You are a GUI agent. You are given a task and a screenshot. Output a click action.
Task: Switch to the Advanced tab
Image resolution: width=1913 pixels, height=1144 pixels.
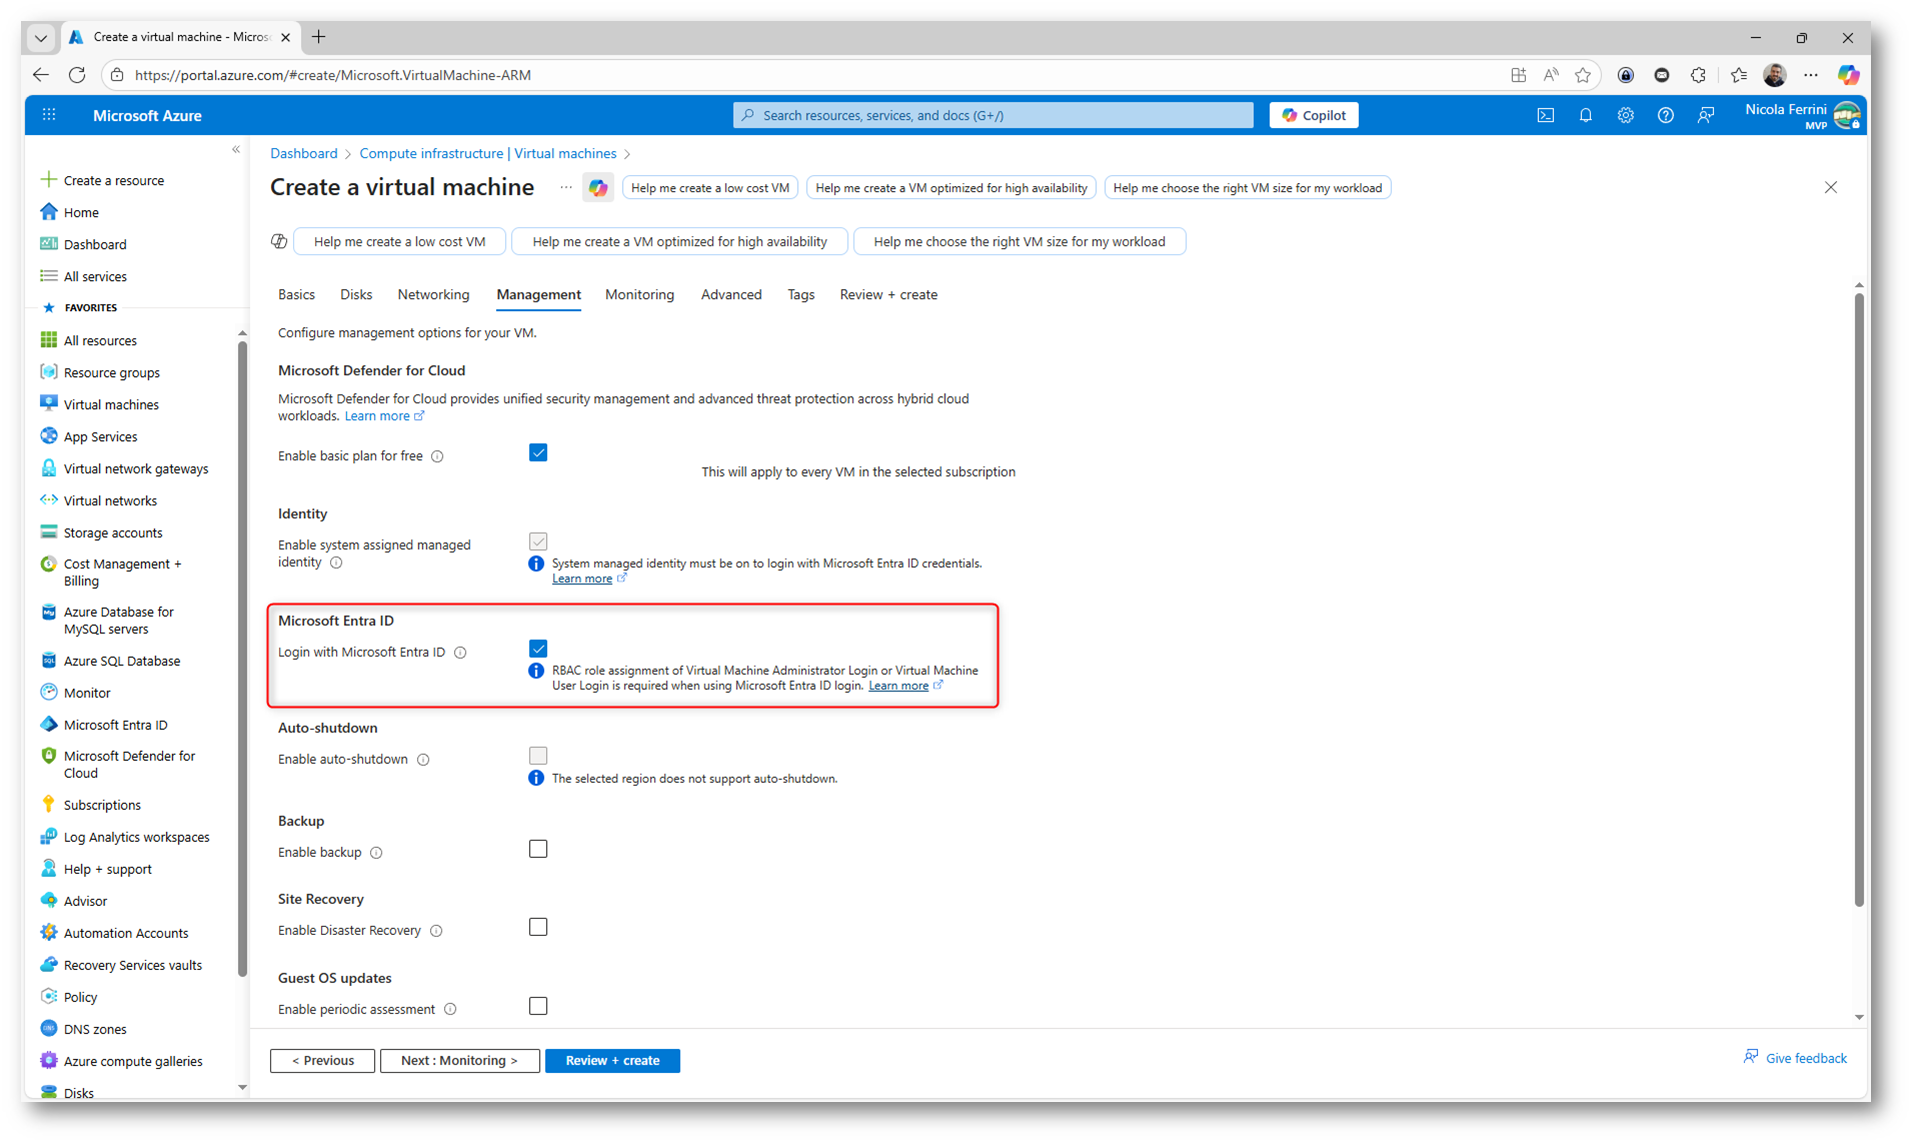(x=731, y=295)
